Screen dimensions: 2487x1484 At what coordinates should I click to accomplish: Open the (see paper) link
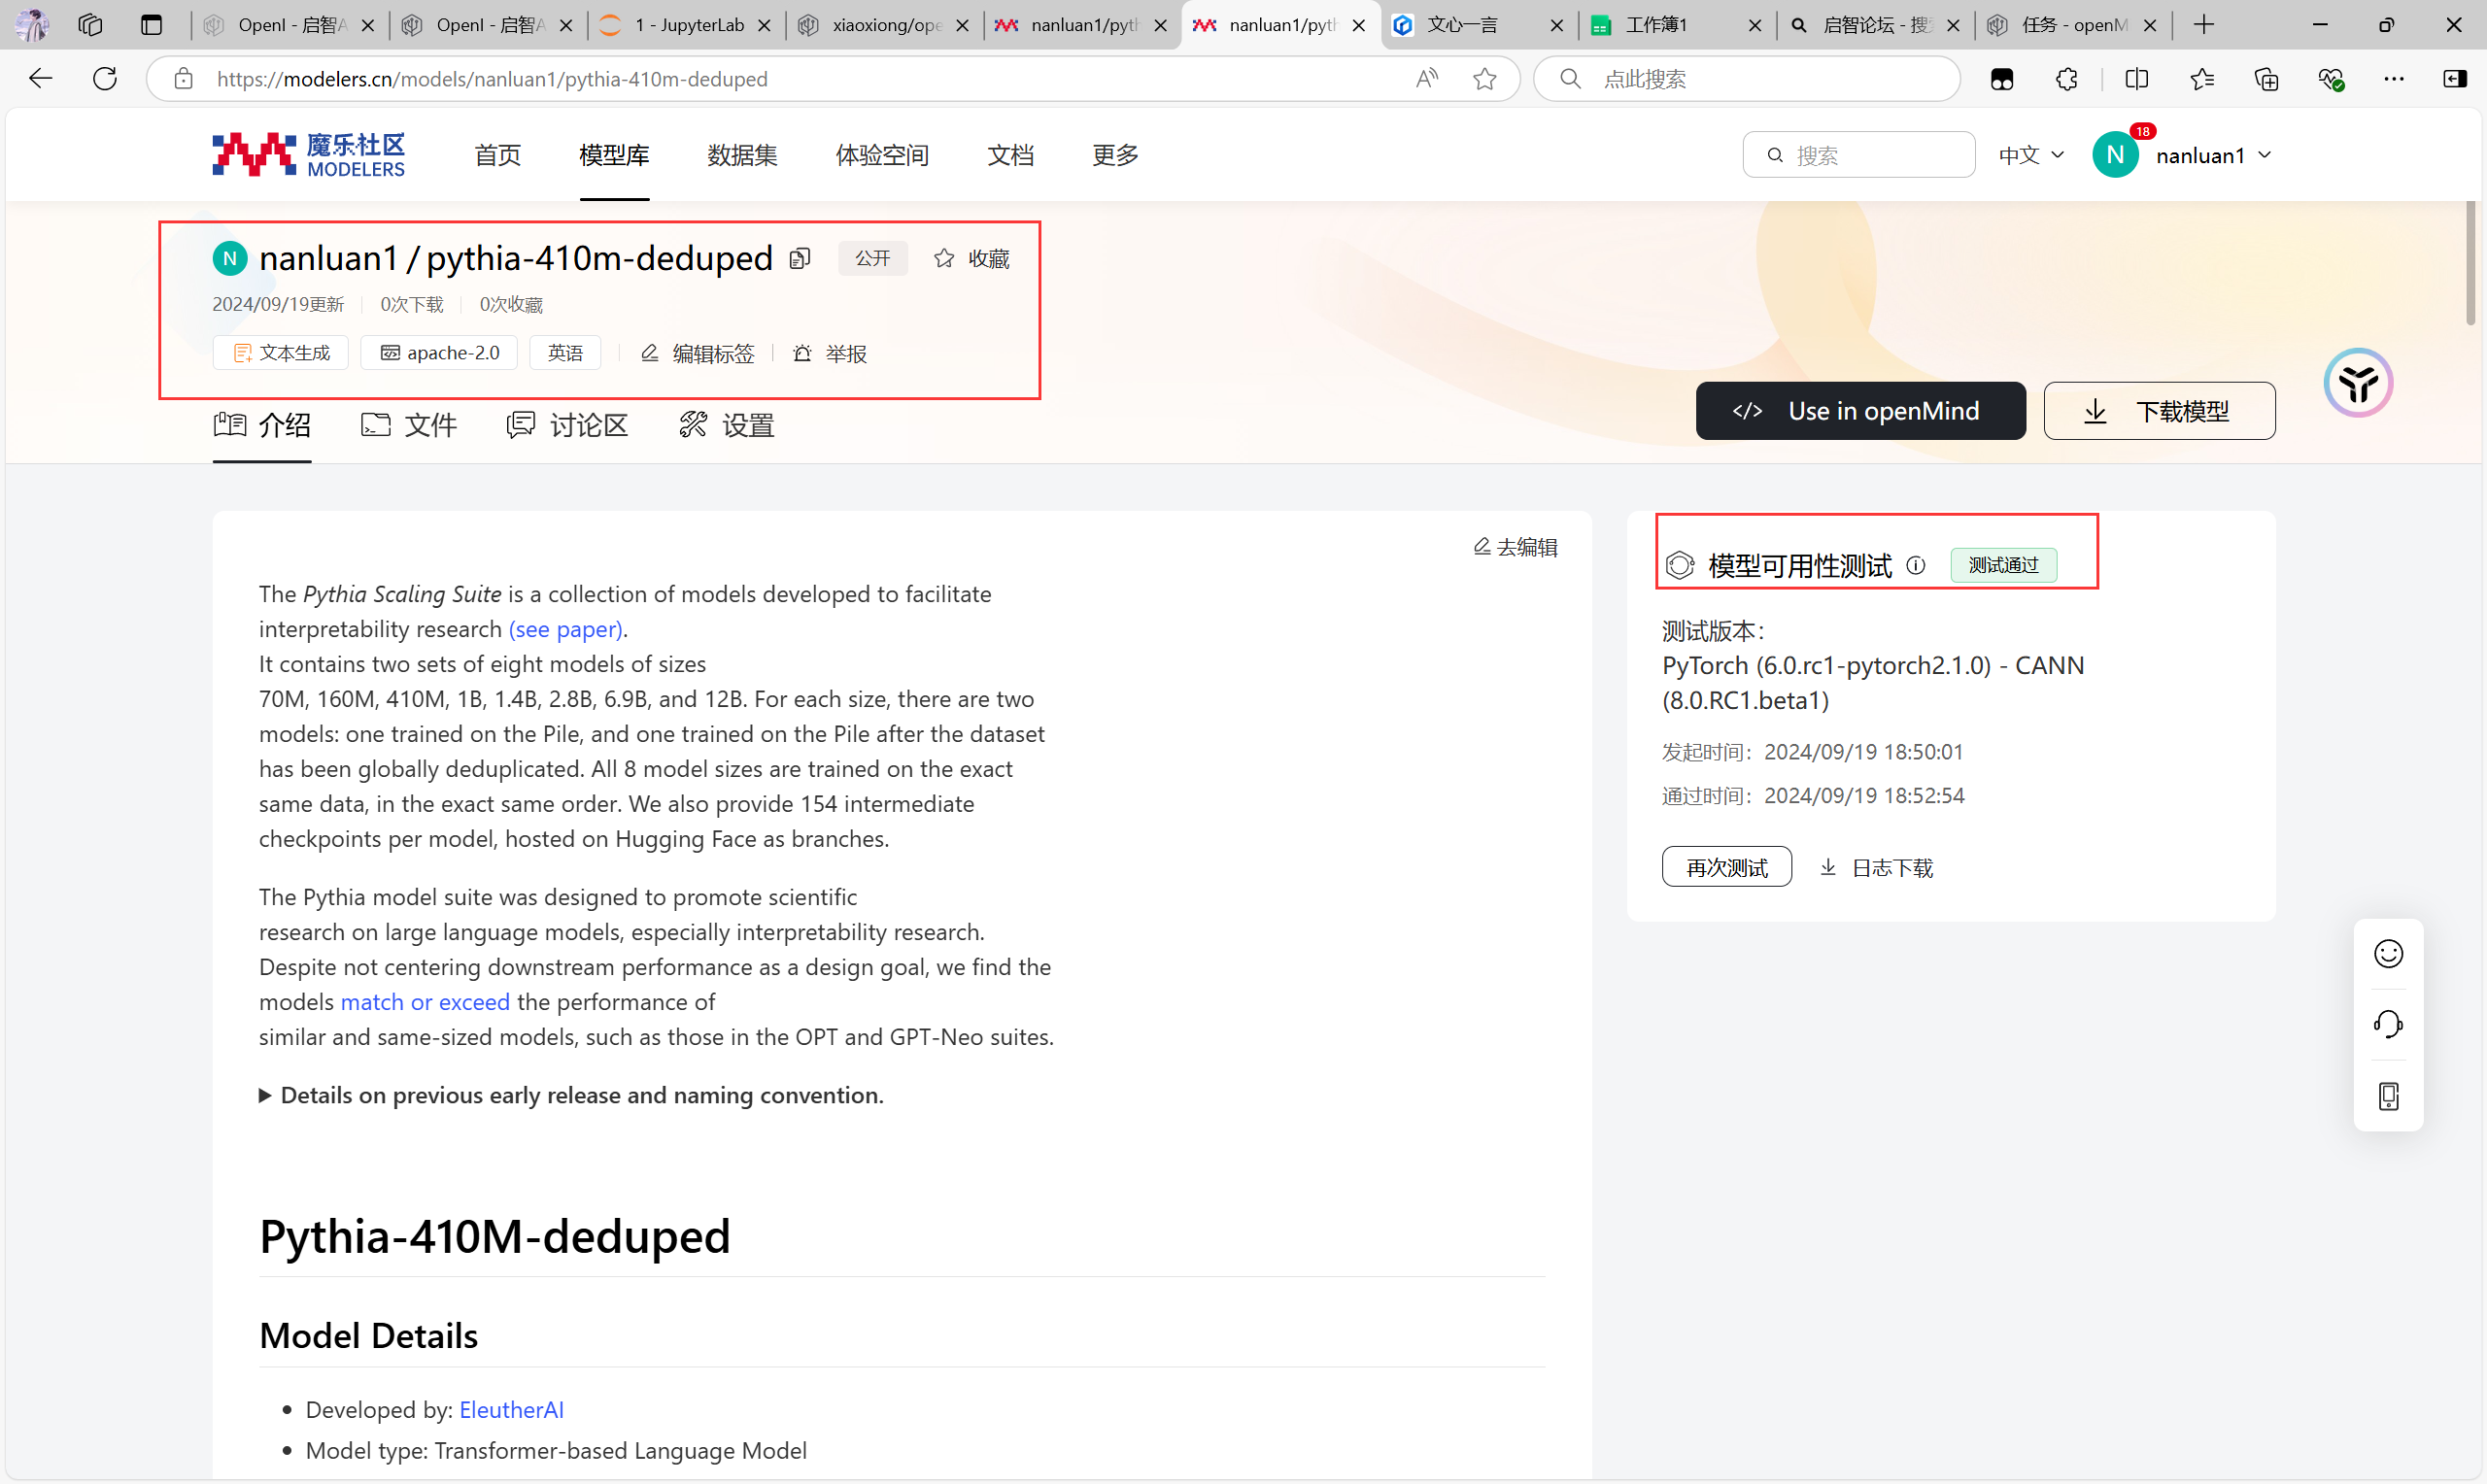[x=565, y=629]
